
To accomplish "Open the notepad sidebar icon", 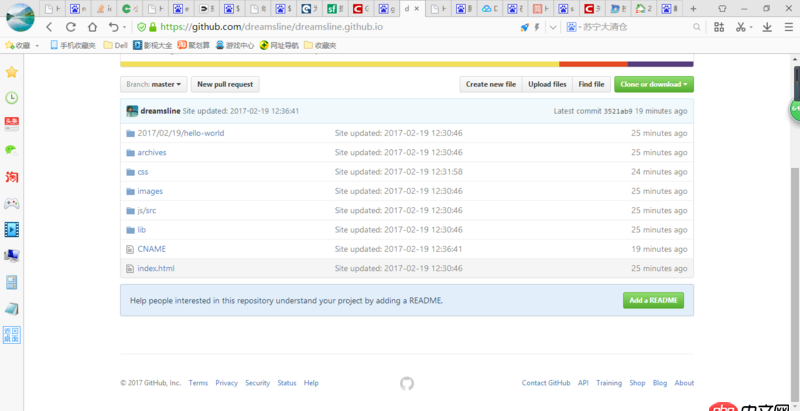I will (x=12, y=309).
